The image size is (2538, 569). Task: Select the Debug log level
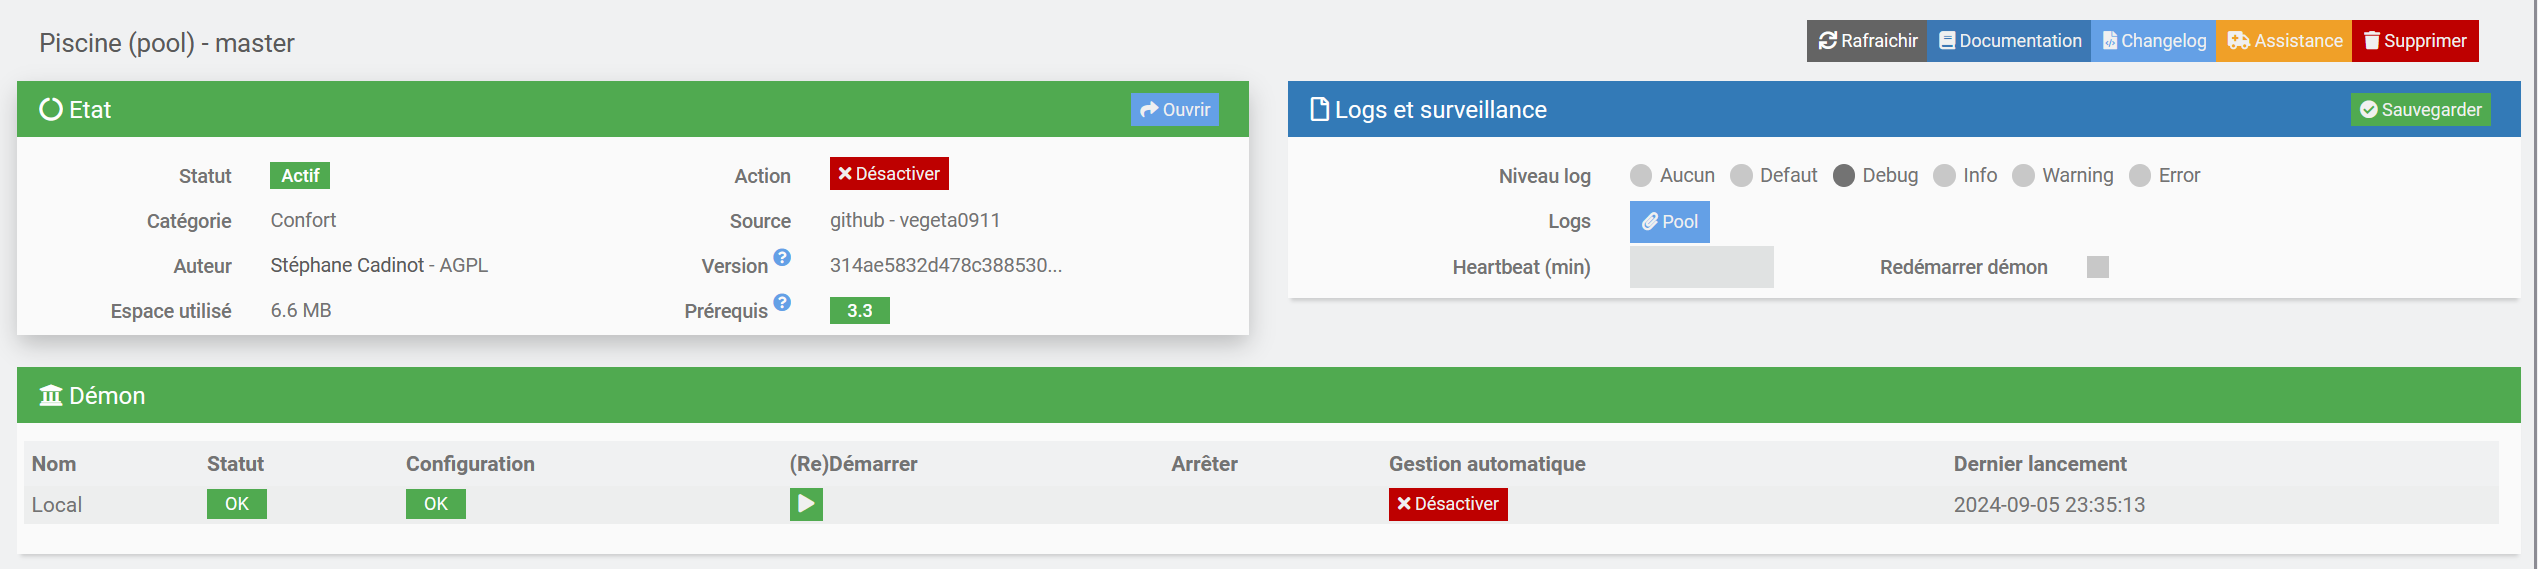(x=1844, y=176)
